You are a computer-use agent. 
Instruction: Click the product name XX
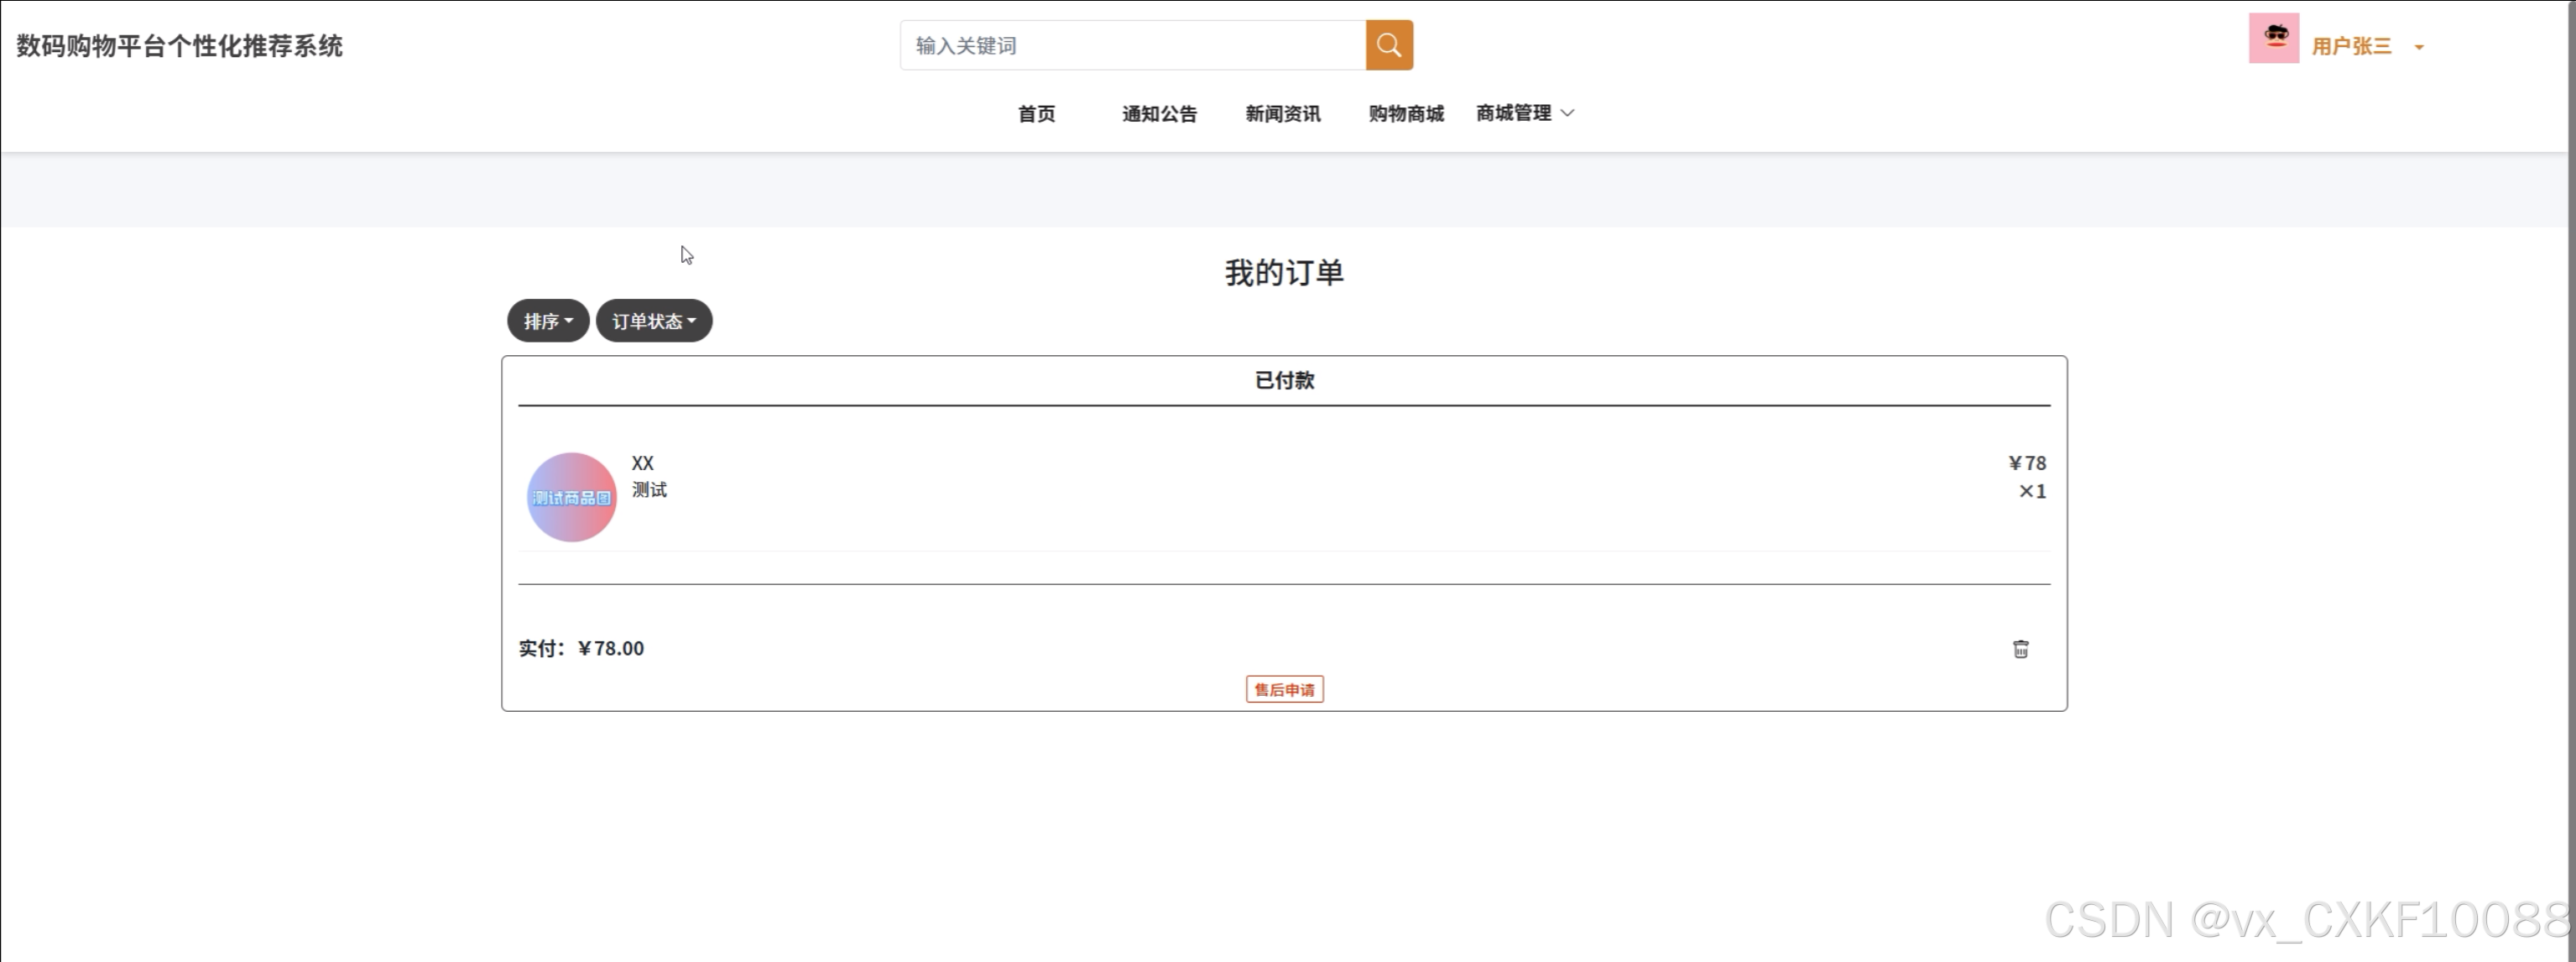tap(642, 463)
